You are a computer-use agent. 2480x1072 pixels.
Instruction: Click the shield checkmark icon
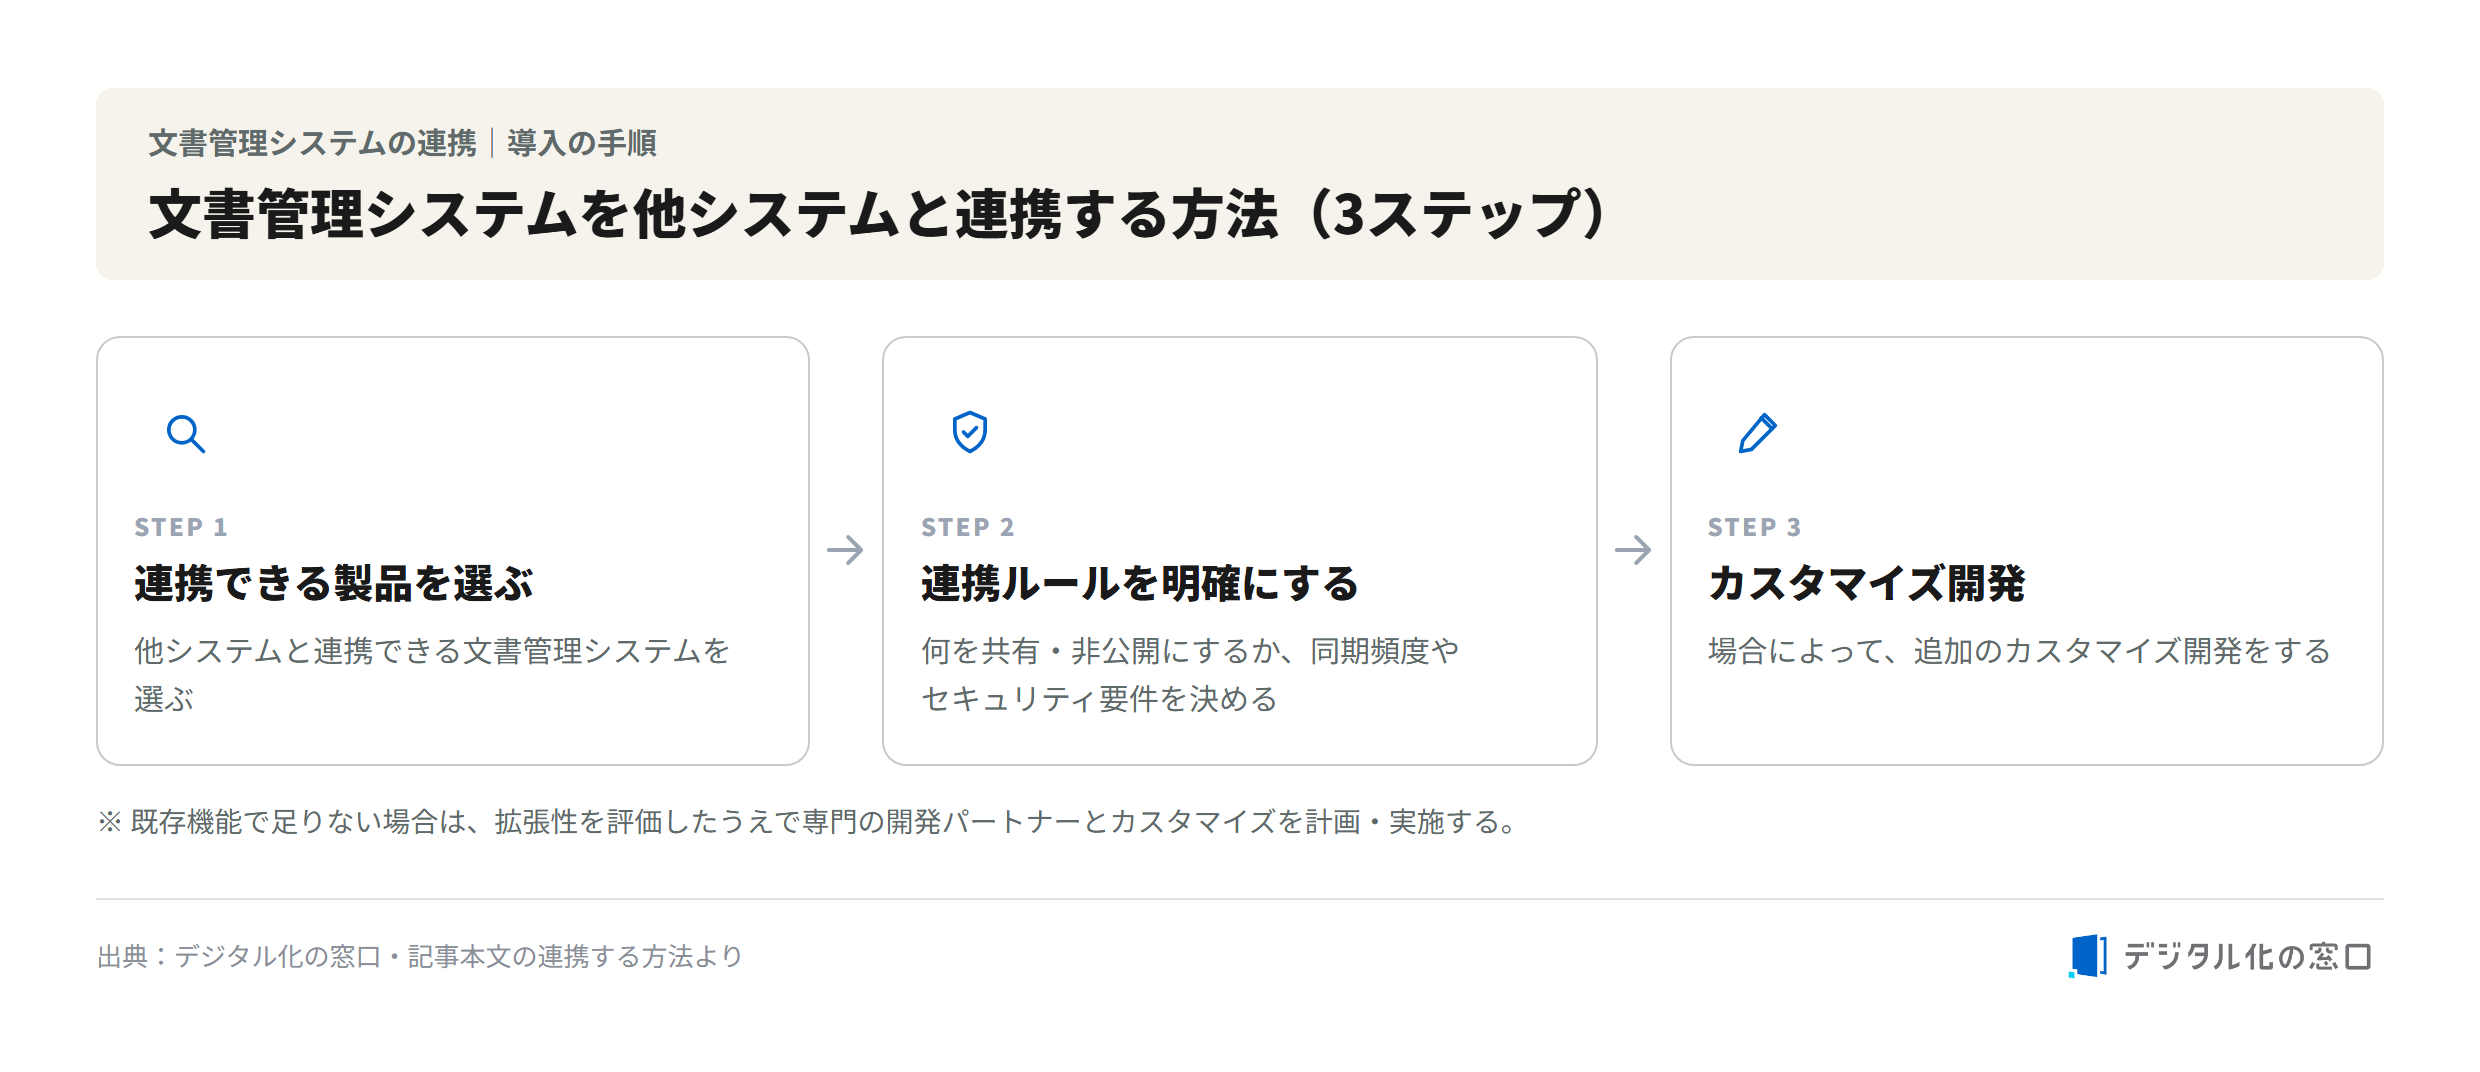(x=970, y=432)
